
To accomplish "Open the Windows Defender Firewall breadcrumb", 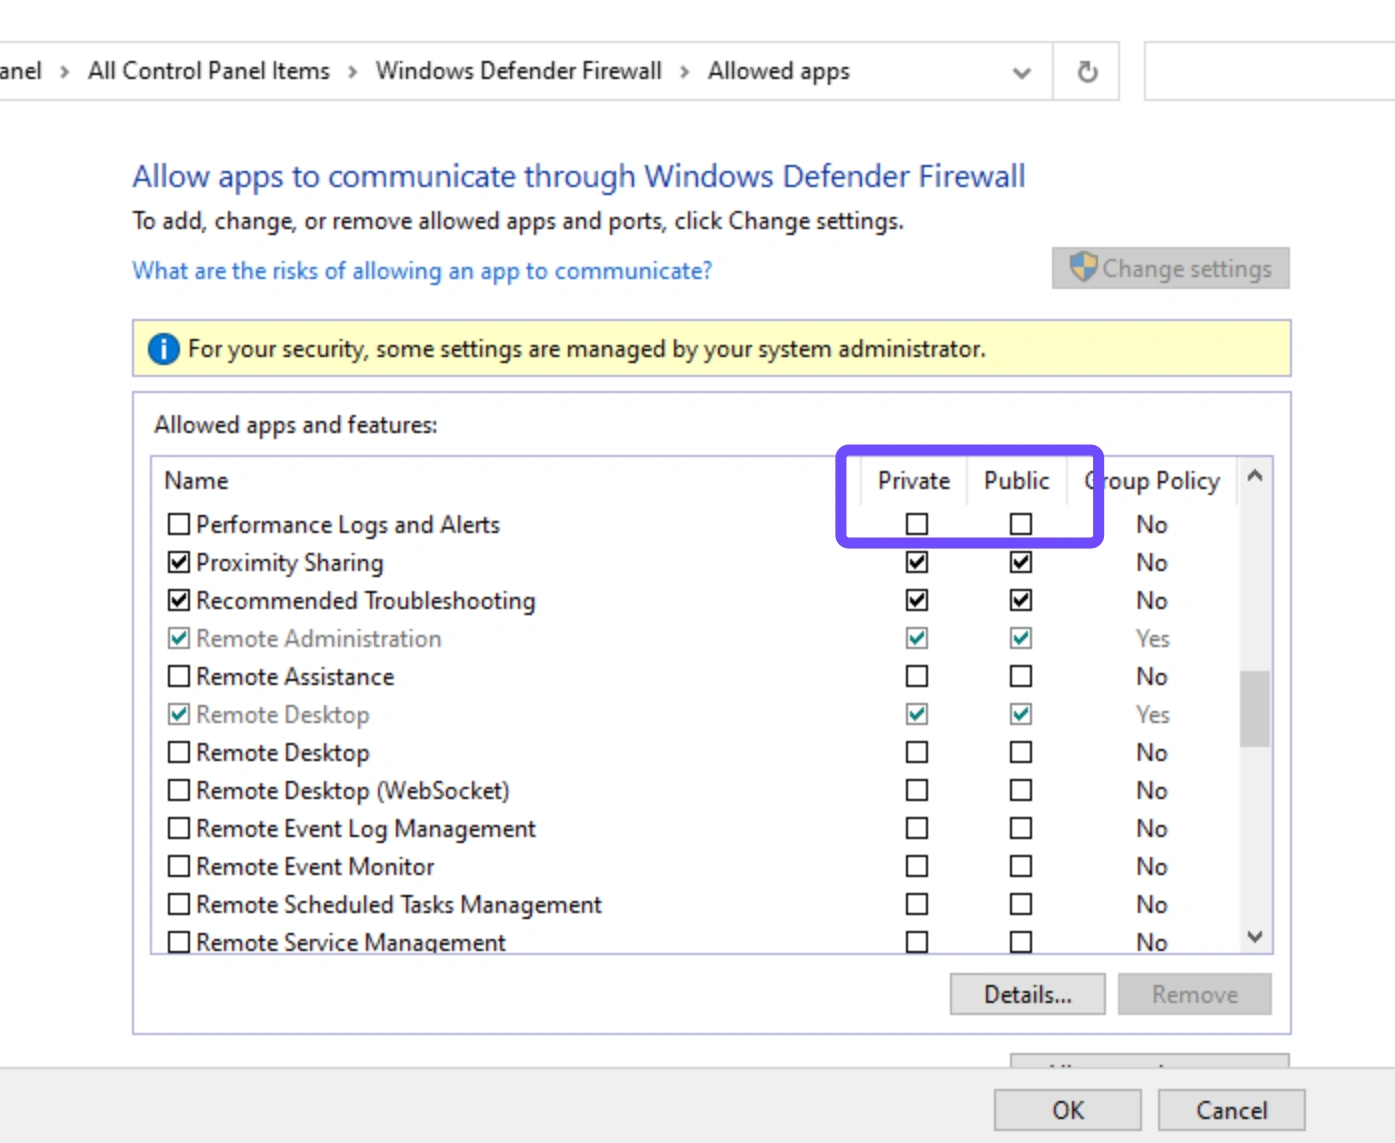I will click(x=518, y=71).
